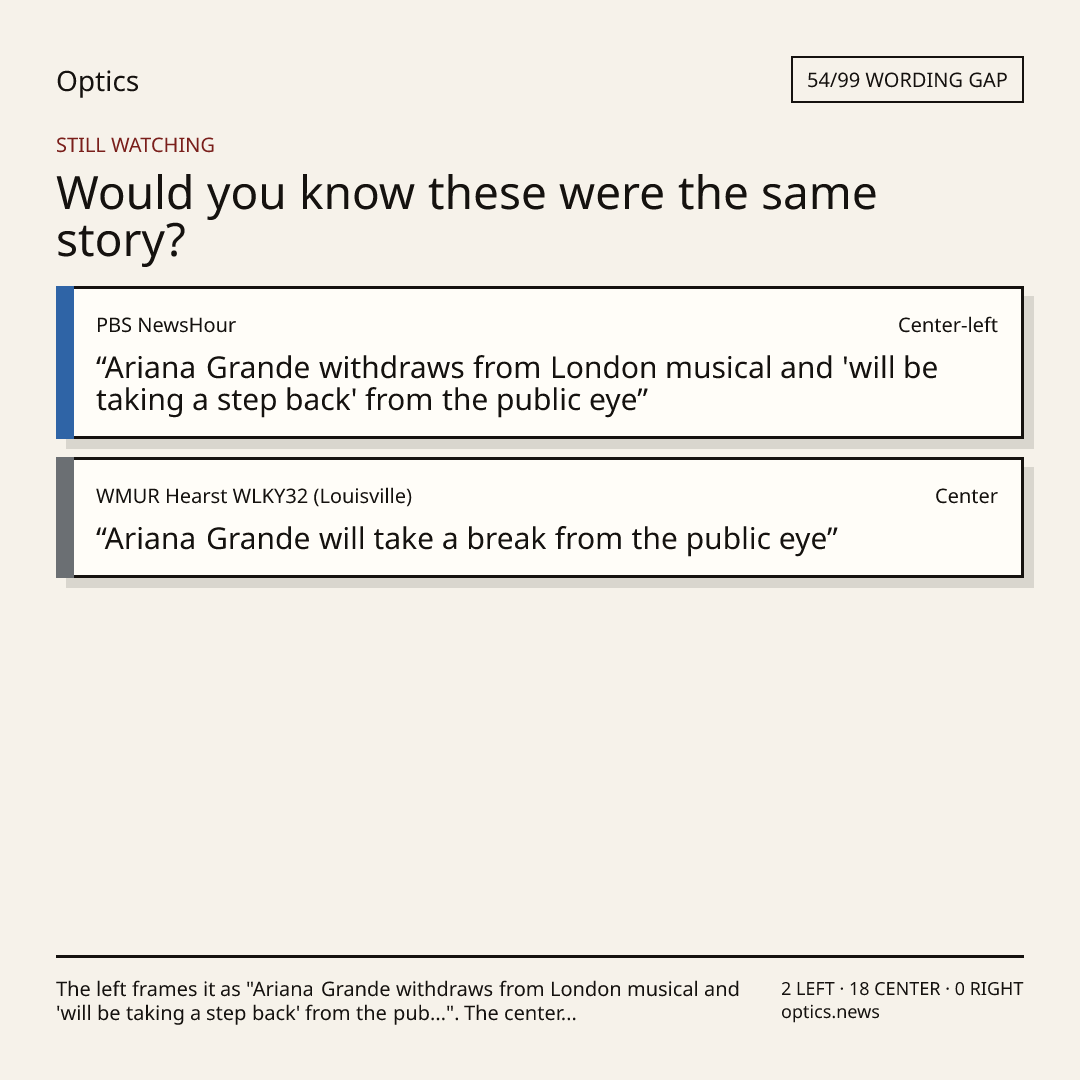
Task: Open the 54/99 WORDING GAP badge
Action: (x=907, y=80)
